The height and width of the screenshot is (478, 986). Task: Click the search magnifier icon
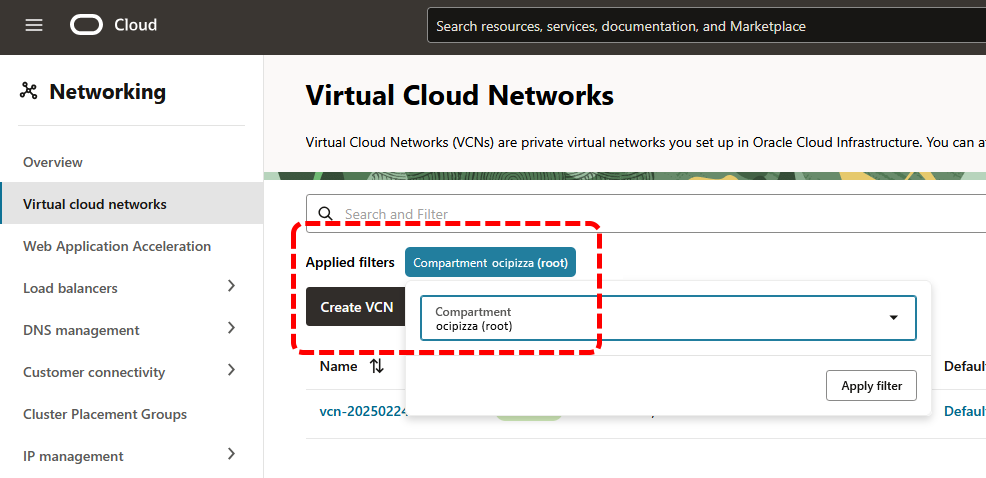pyautogui.click(x=325, y=214)
